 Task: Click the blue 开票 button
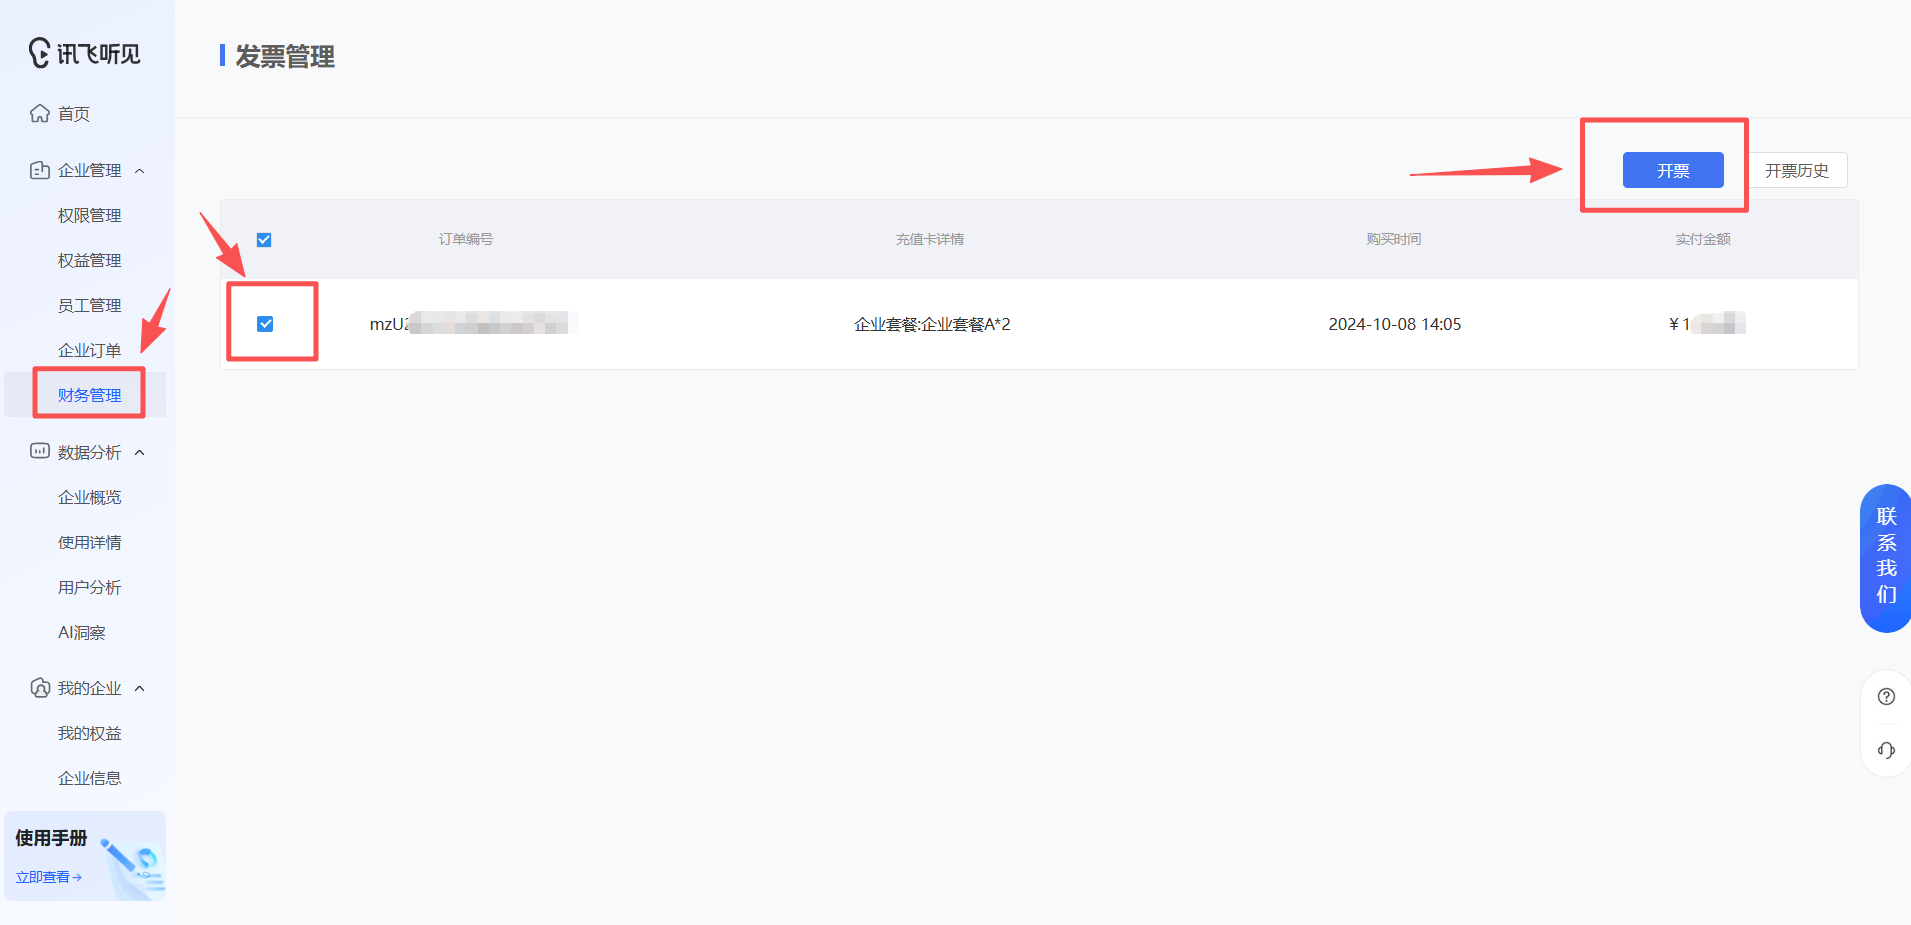pyautogui.click(x=1672, y=170)
